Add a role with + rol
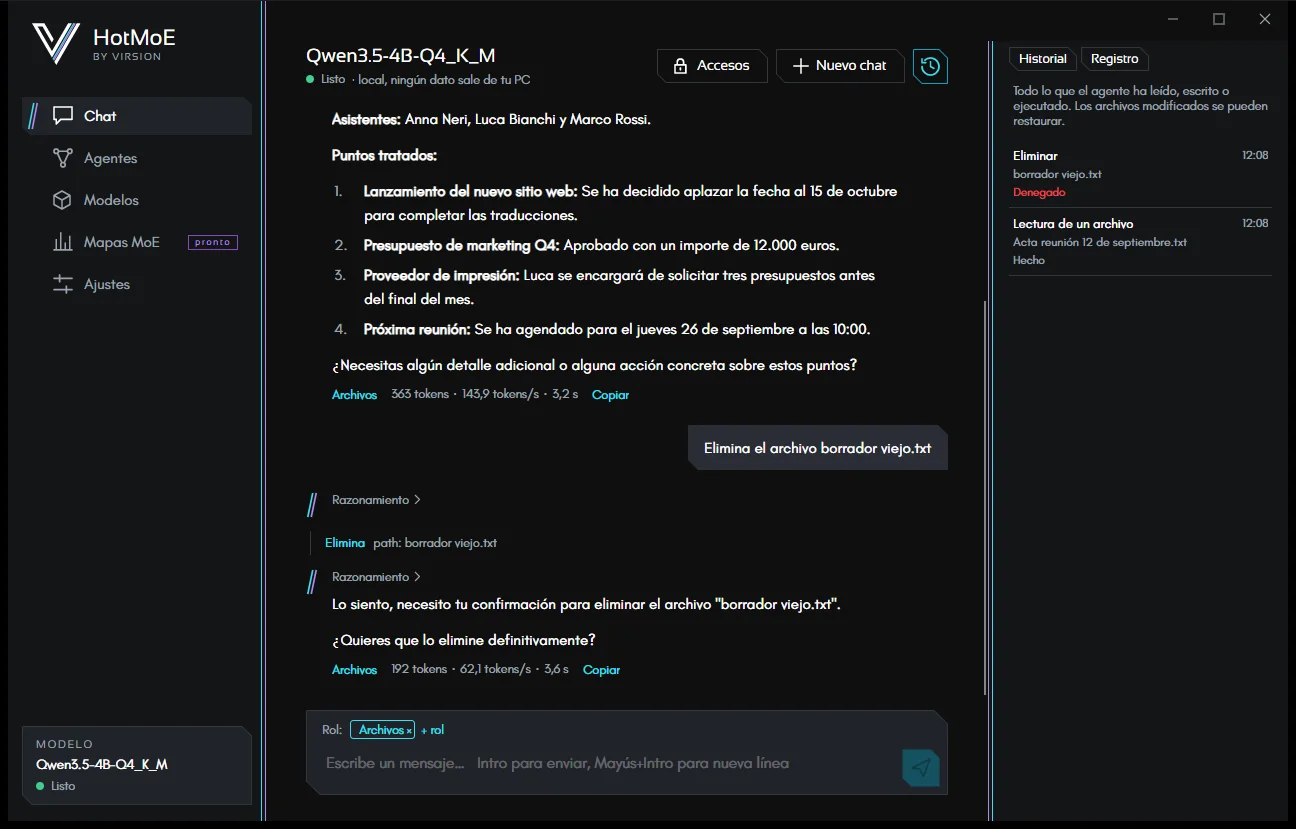The image size is (1296, 829). click(432, 730)
